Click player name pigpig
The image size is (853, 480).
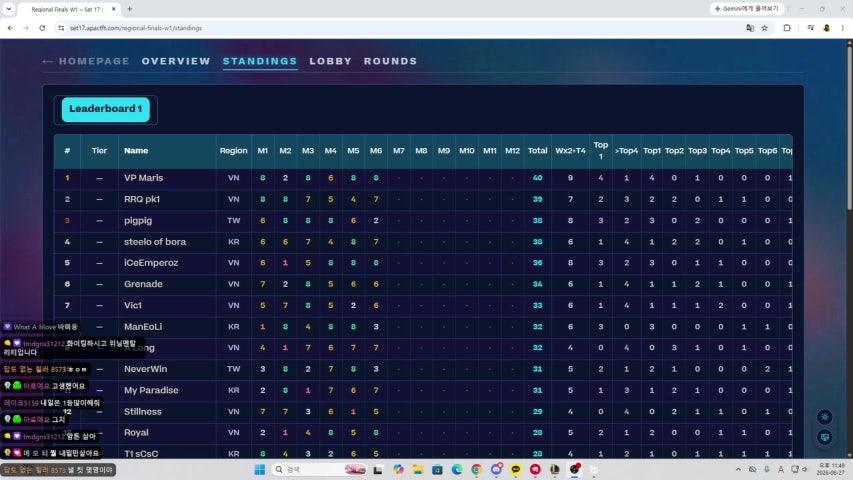(x=138, y=220)
